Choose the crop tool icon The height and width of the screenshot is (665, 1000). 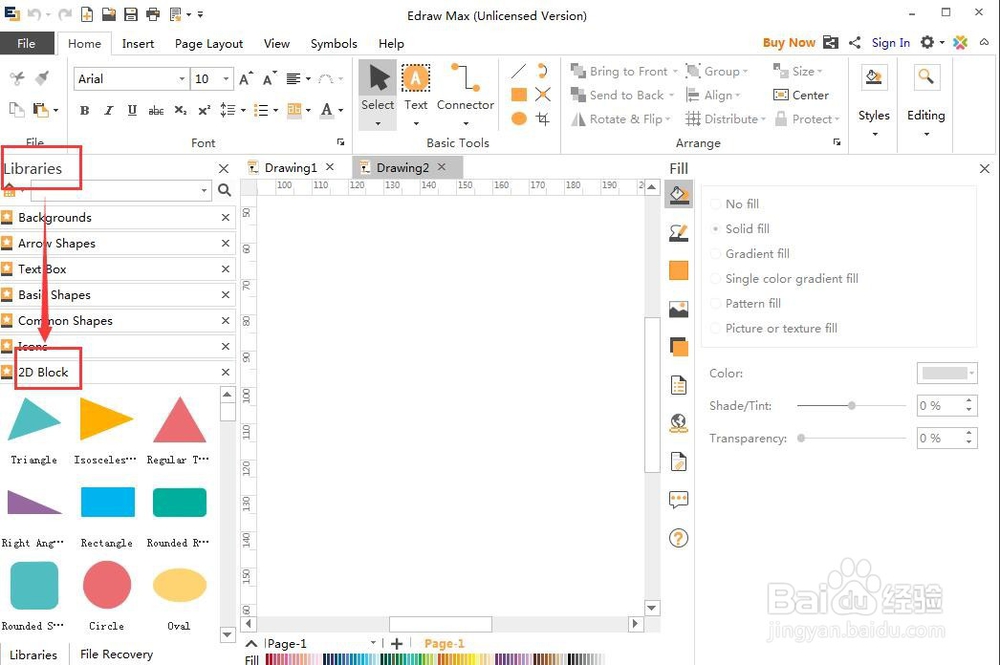pos(543,119)
